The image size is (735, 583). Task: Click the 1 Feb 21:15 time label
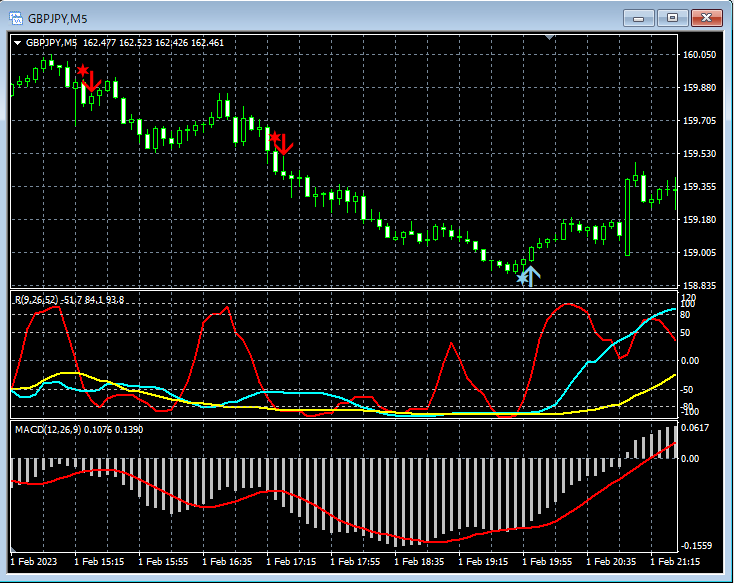pos(676,563)
